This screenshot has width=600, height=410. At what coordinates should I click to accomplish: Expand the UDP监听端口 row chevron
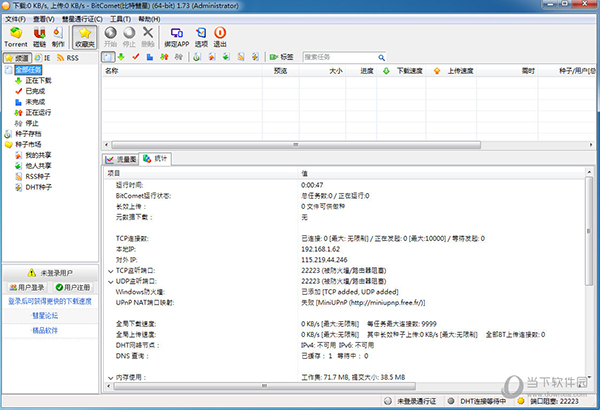(x=111, y=282)
